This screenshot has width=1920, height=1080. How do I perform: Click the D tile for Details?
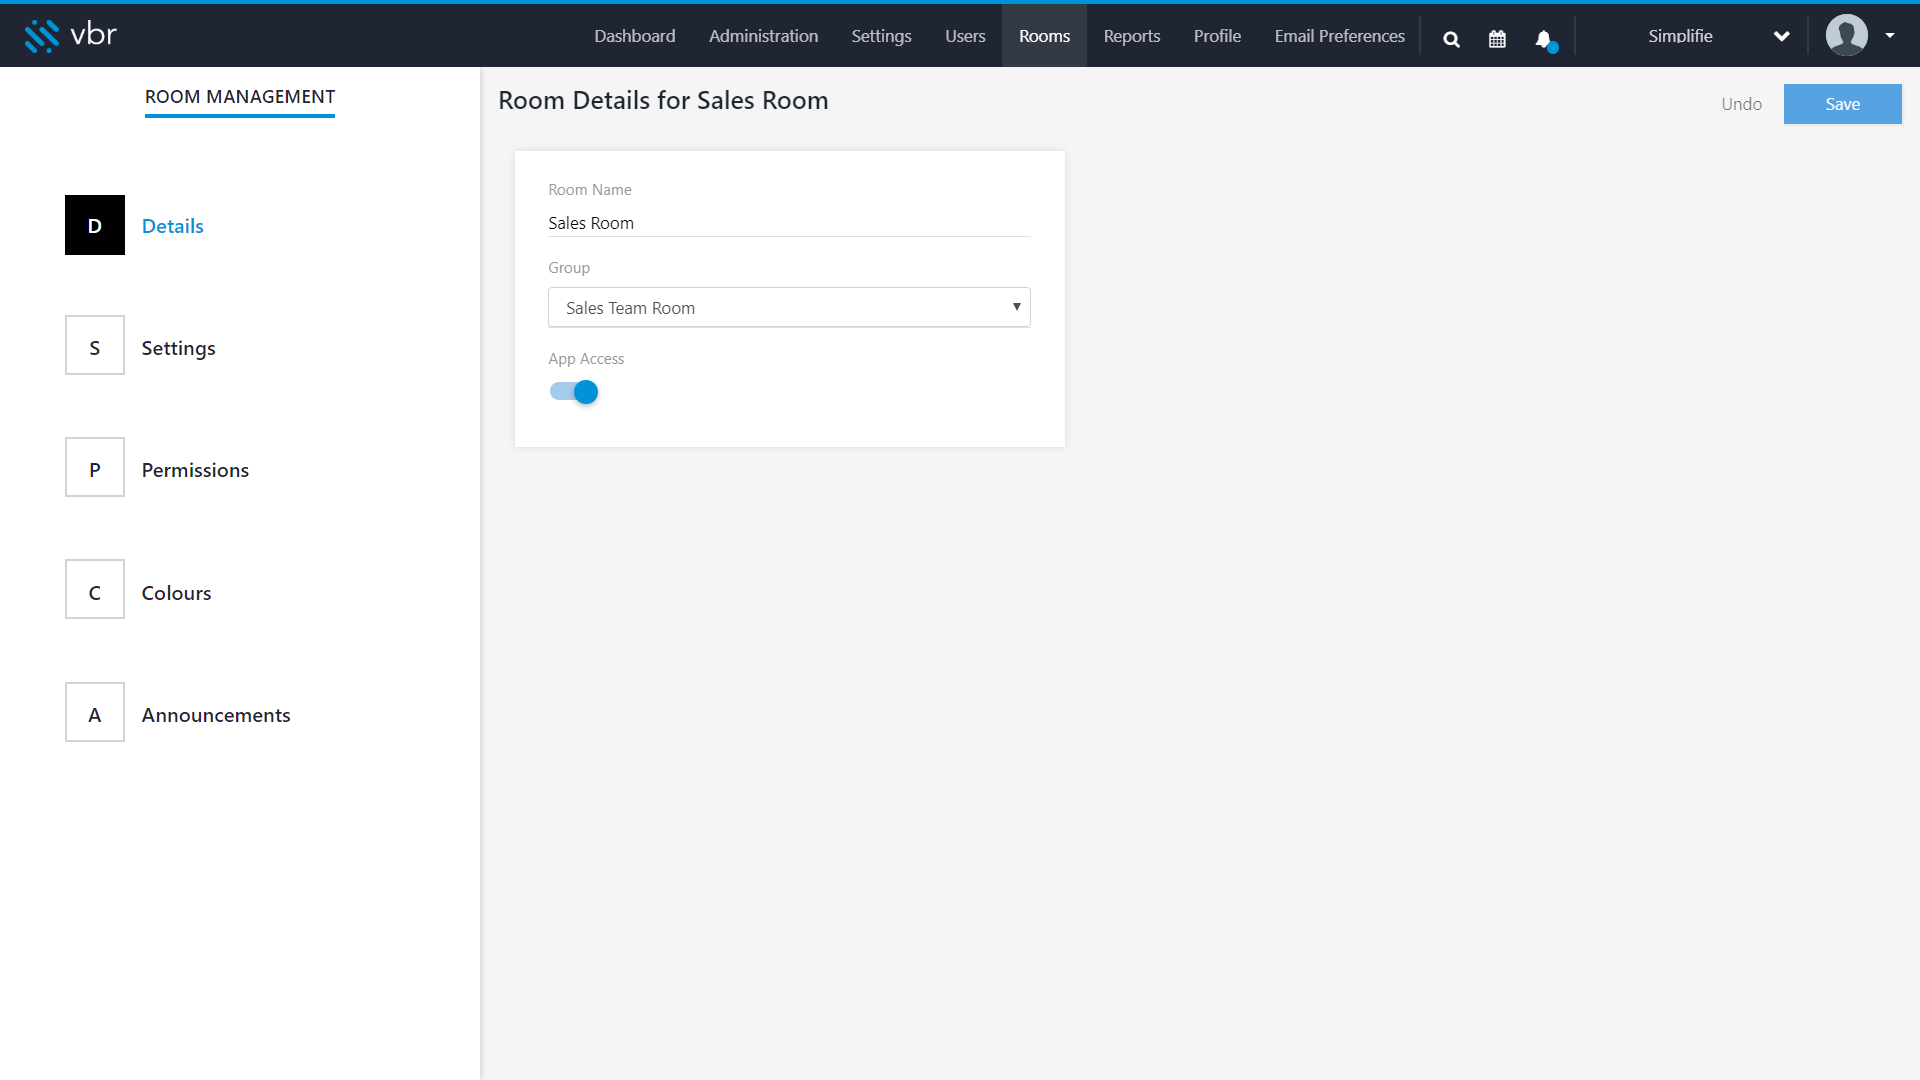95,225
